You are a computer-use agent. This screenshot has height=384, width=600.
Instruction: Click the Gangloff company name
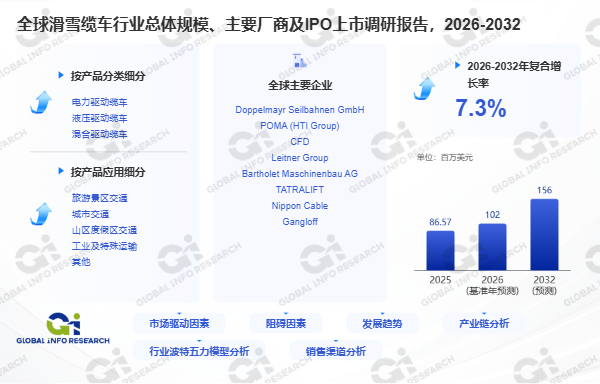tap(300, 222)
